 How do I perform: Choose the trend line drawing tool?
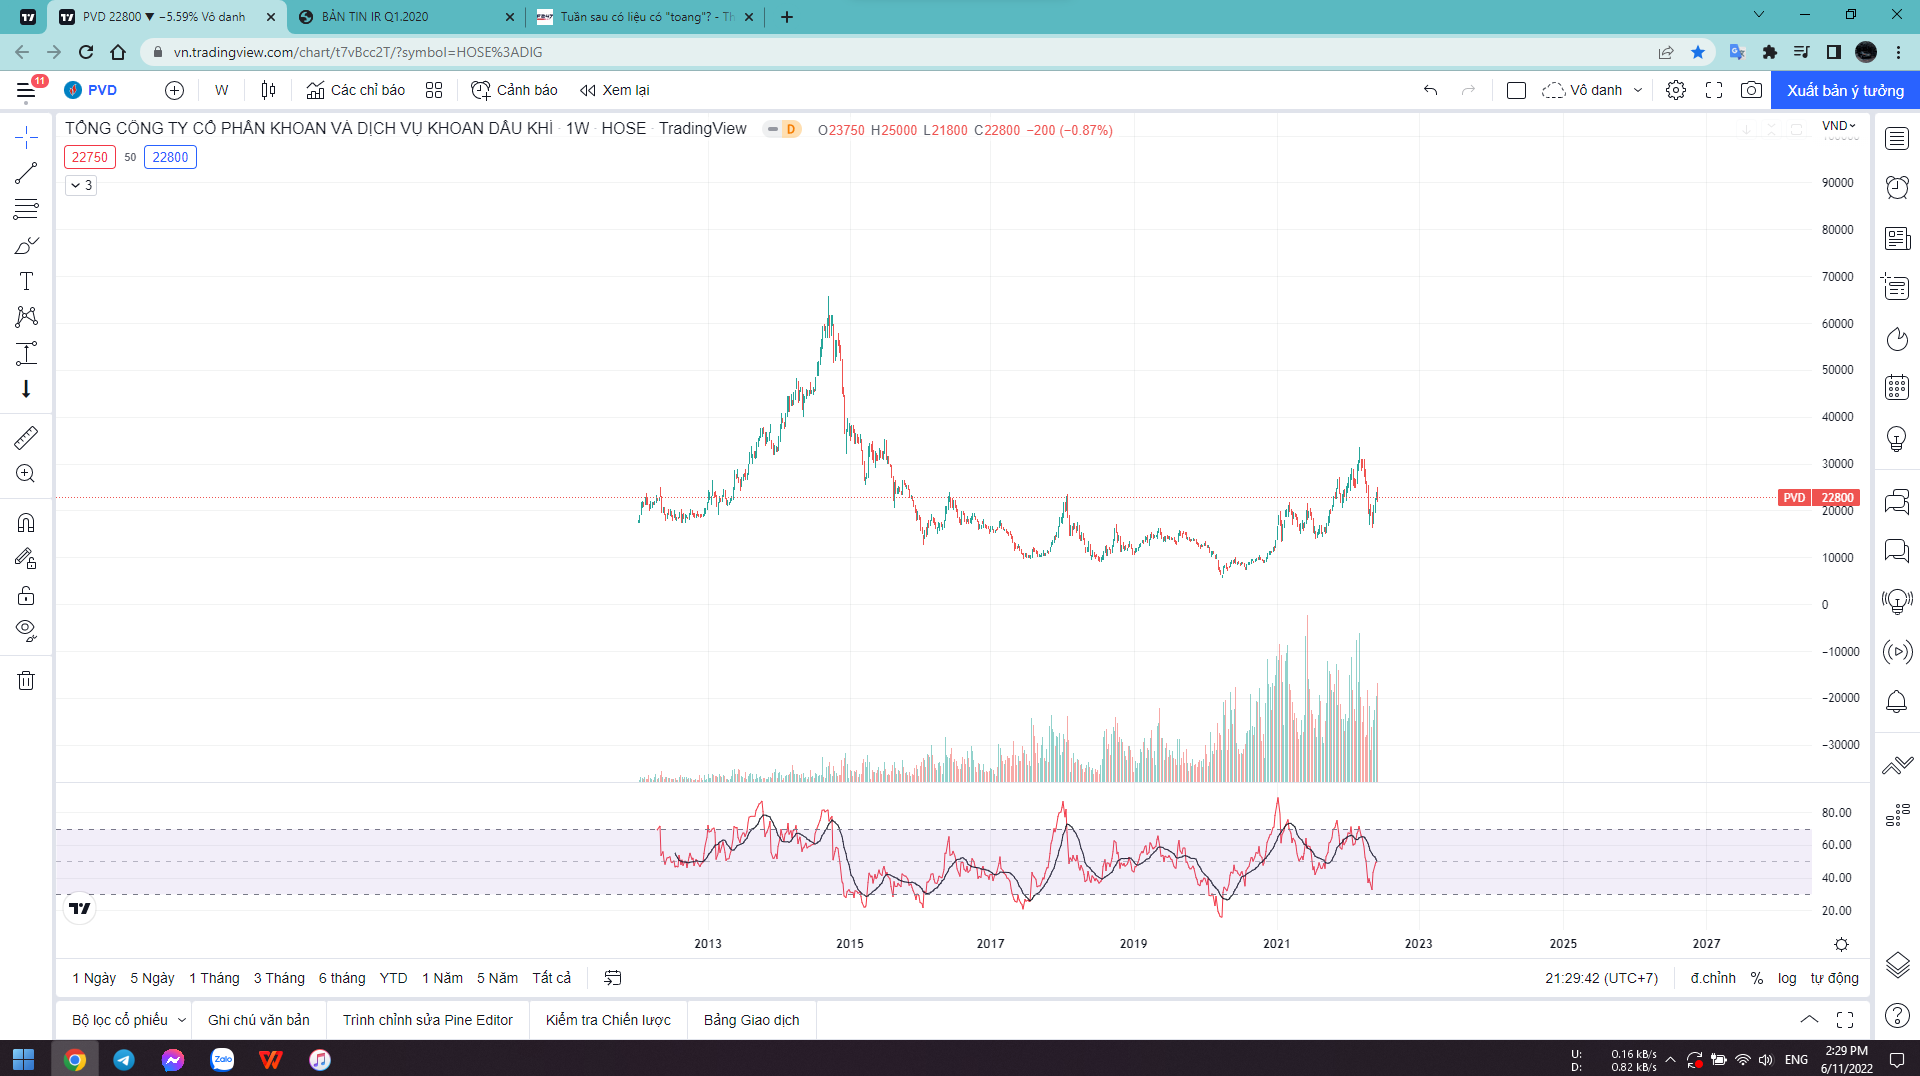tap(26, 173)
